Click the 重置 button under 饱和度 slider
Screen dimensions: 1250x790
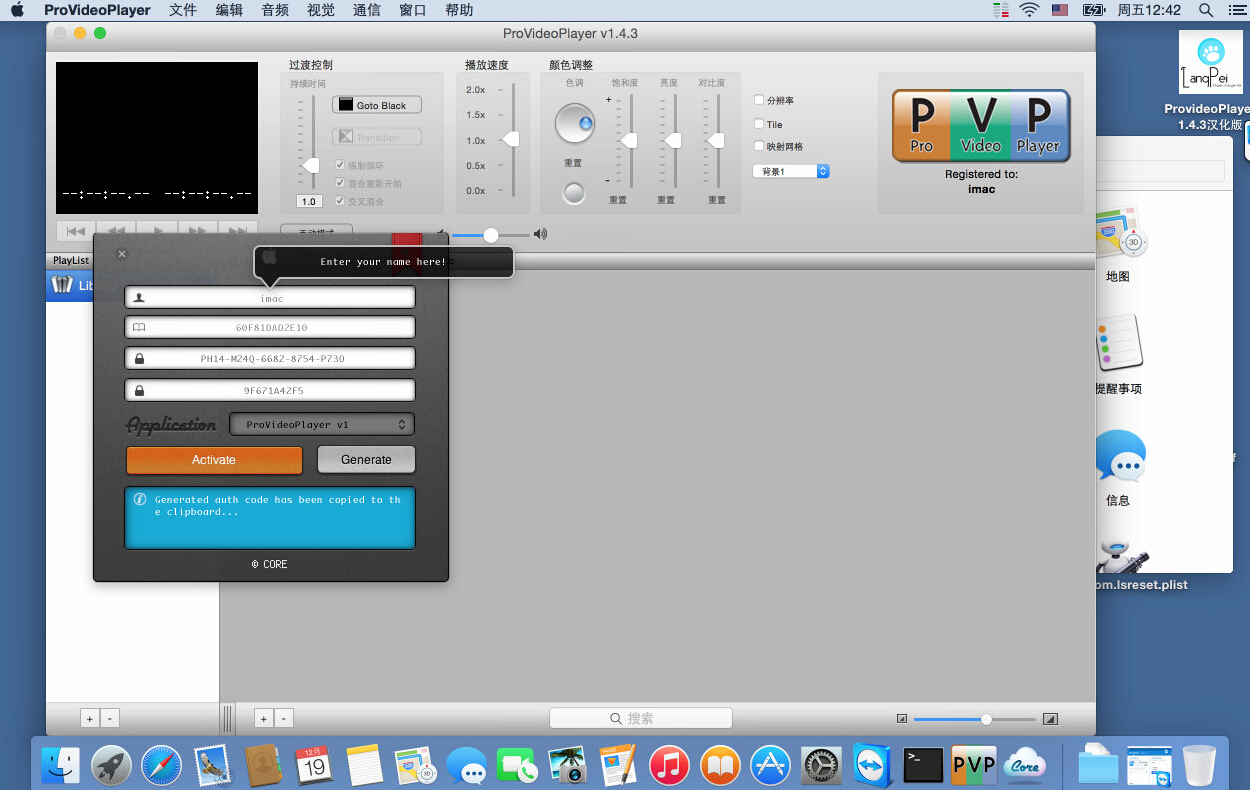click(618, 200)
